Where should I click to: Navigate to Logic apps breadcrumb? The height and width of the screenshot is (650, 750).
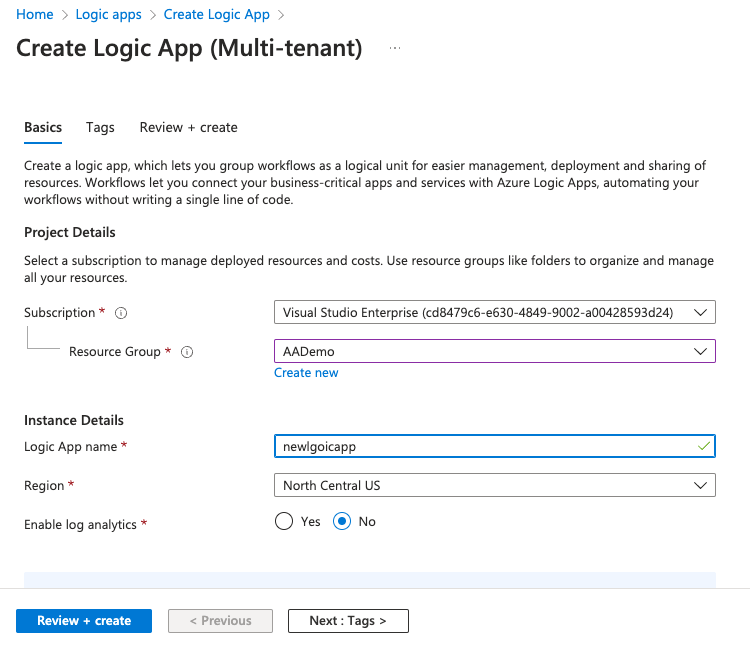108,15
